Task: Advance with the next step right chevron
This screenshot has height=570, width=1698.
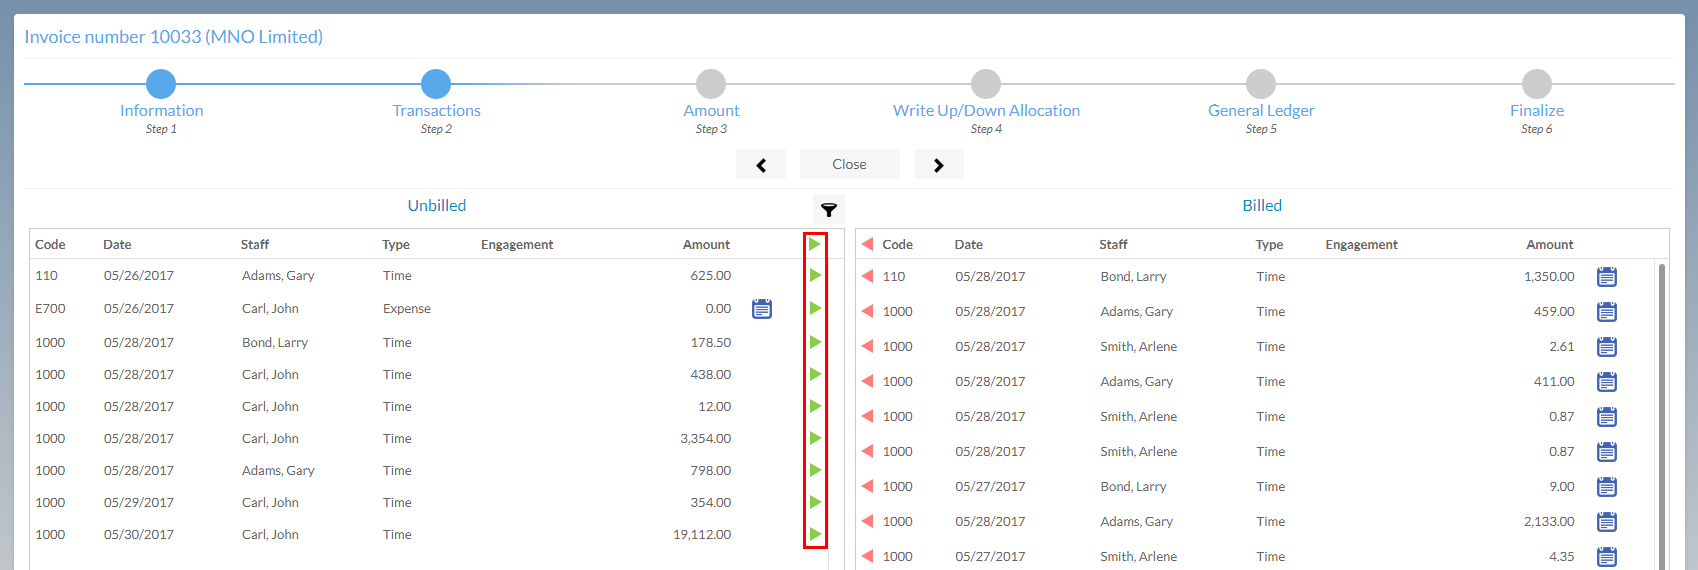Action: coord(938,165)
